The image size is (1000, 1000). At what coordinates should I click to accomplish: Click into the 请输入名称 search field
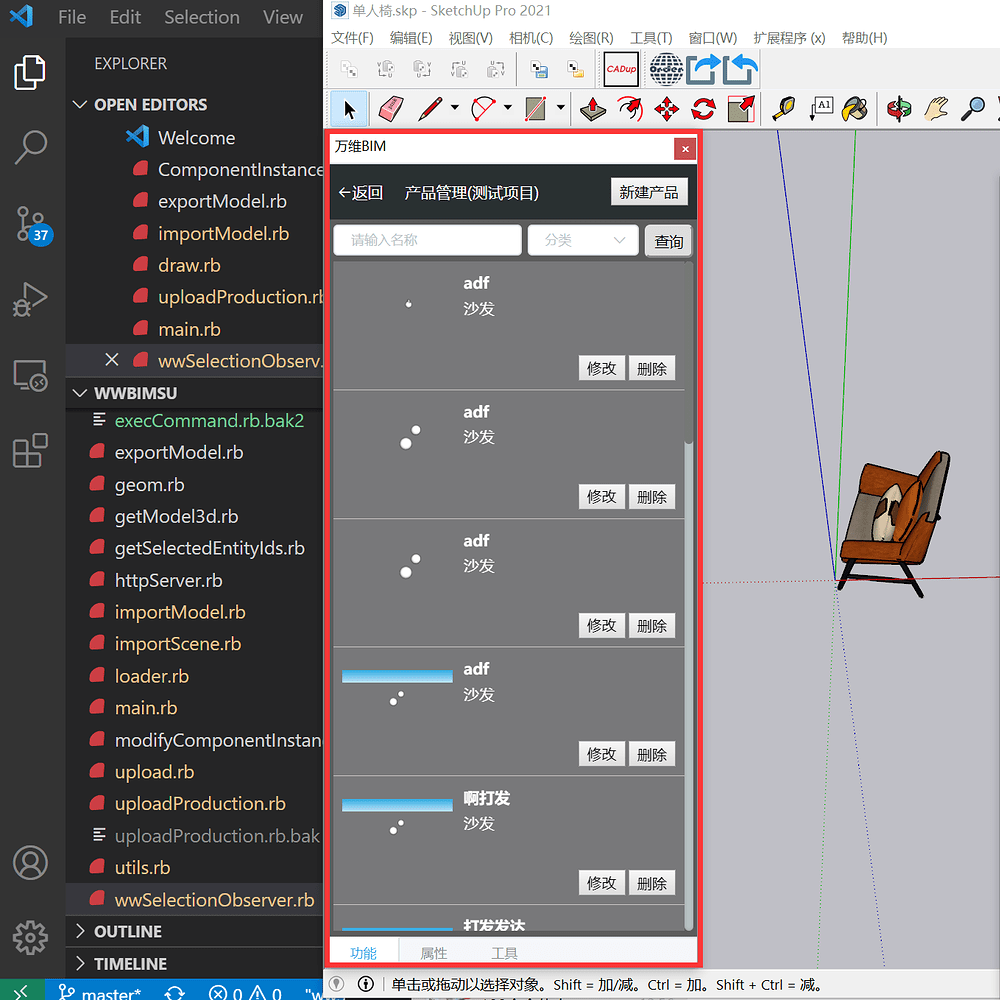click(x=427, y=240)
